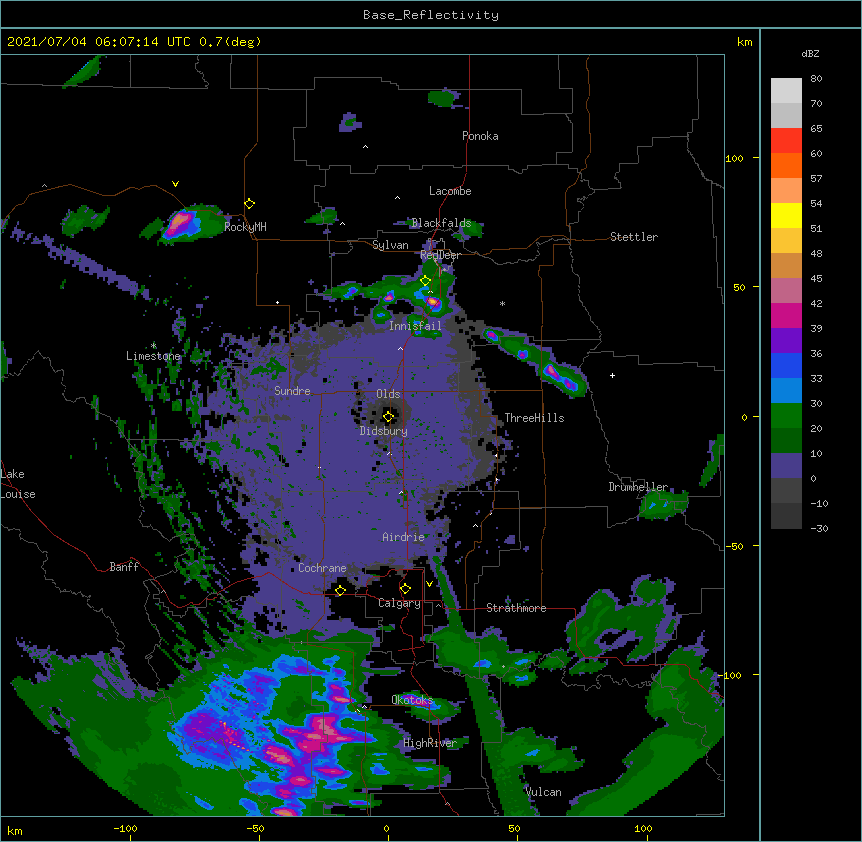
Task: Click the RockyMH label
Action: tap(245, 227)
